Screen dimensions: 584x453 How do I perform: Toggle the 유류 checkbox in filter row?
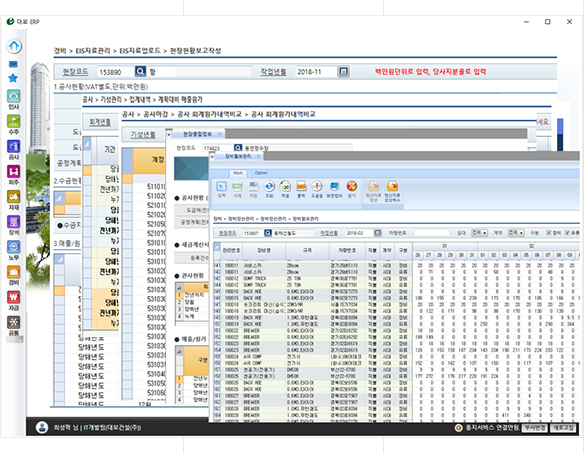click(x=567, y=233)
